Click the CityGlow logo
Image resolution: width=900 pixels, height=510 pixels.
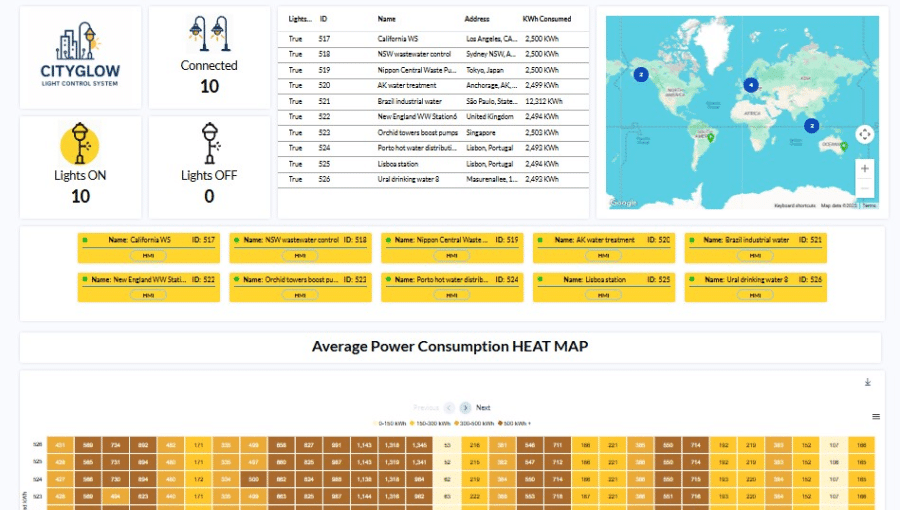click(80, 55)
